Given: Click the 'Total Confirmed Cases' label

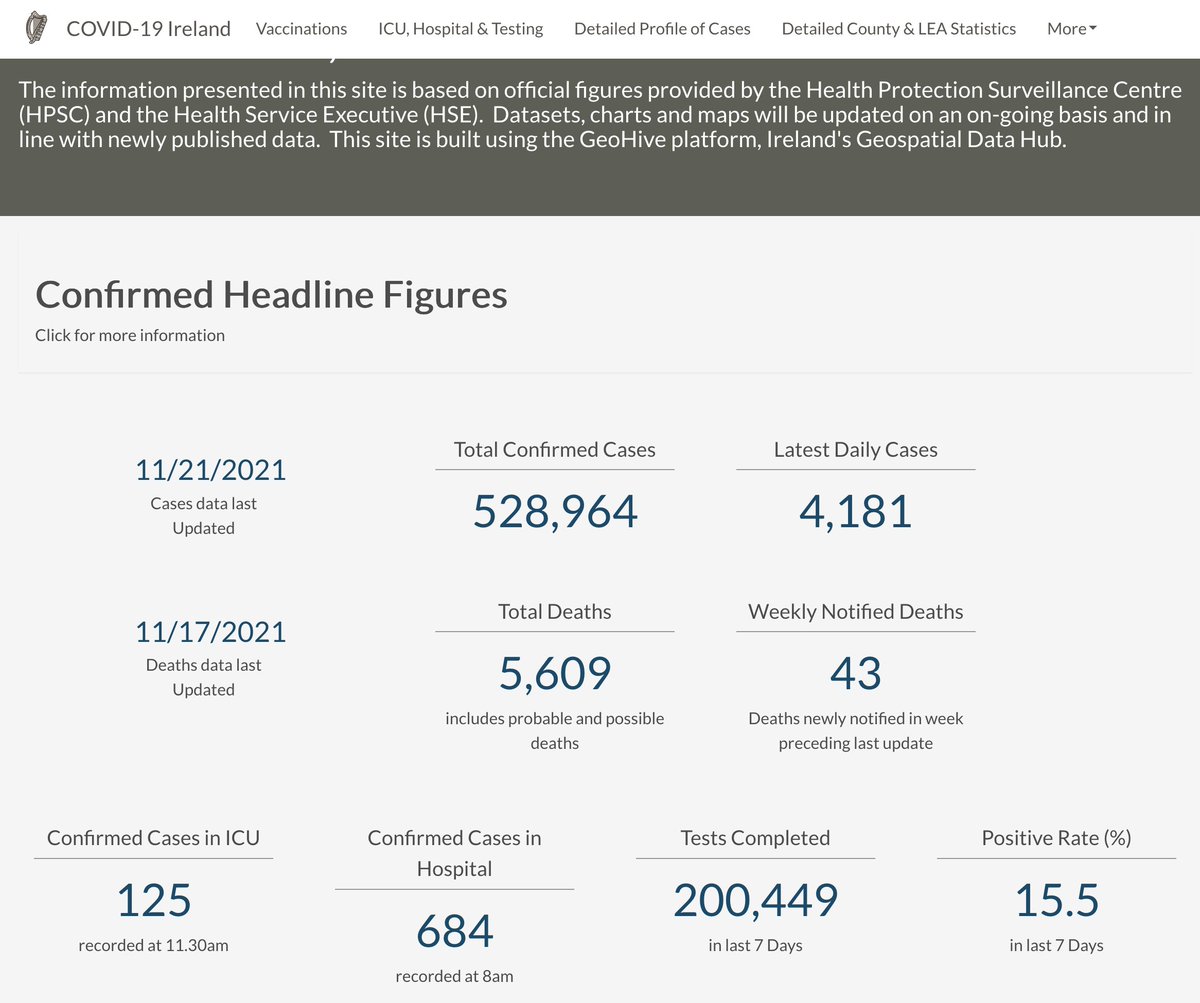Looking at the screenshot, I should 555,450.
